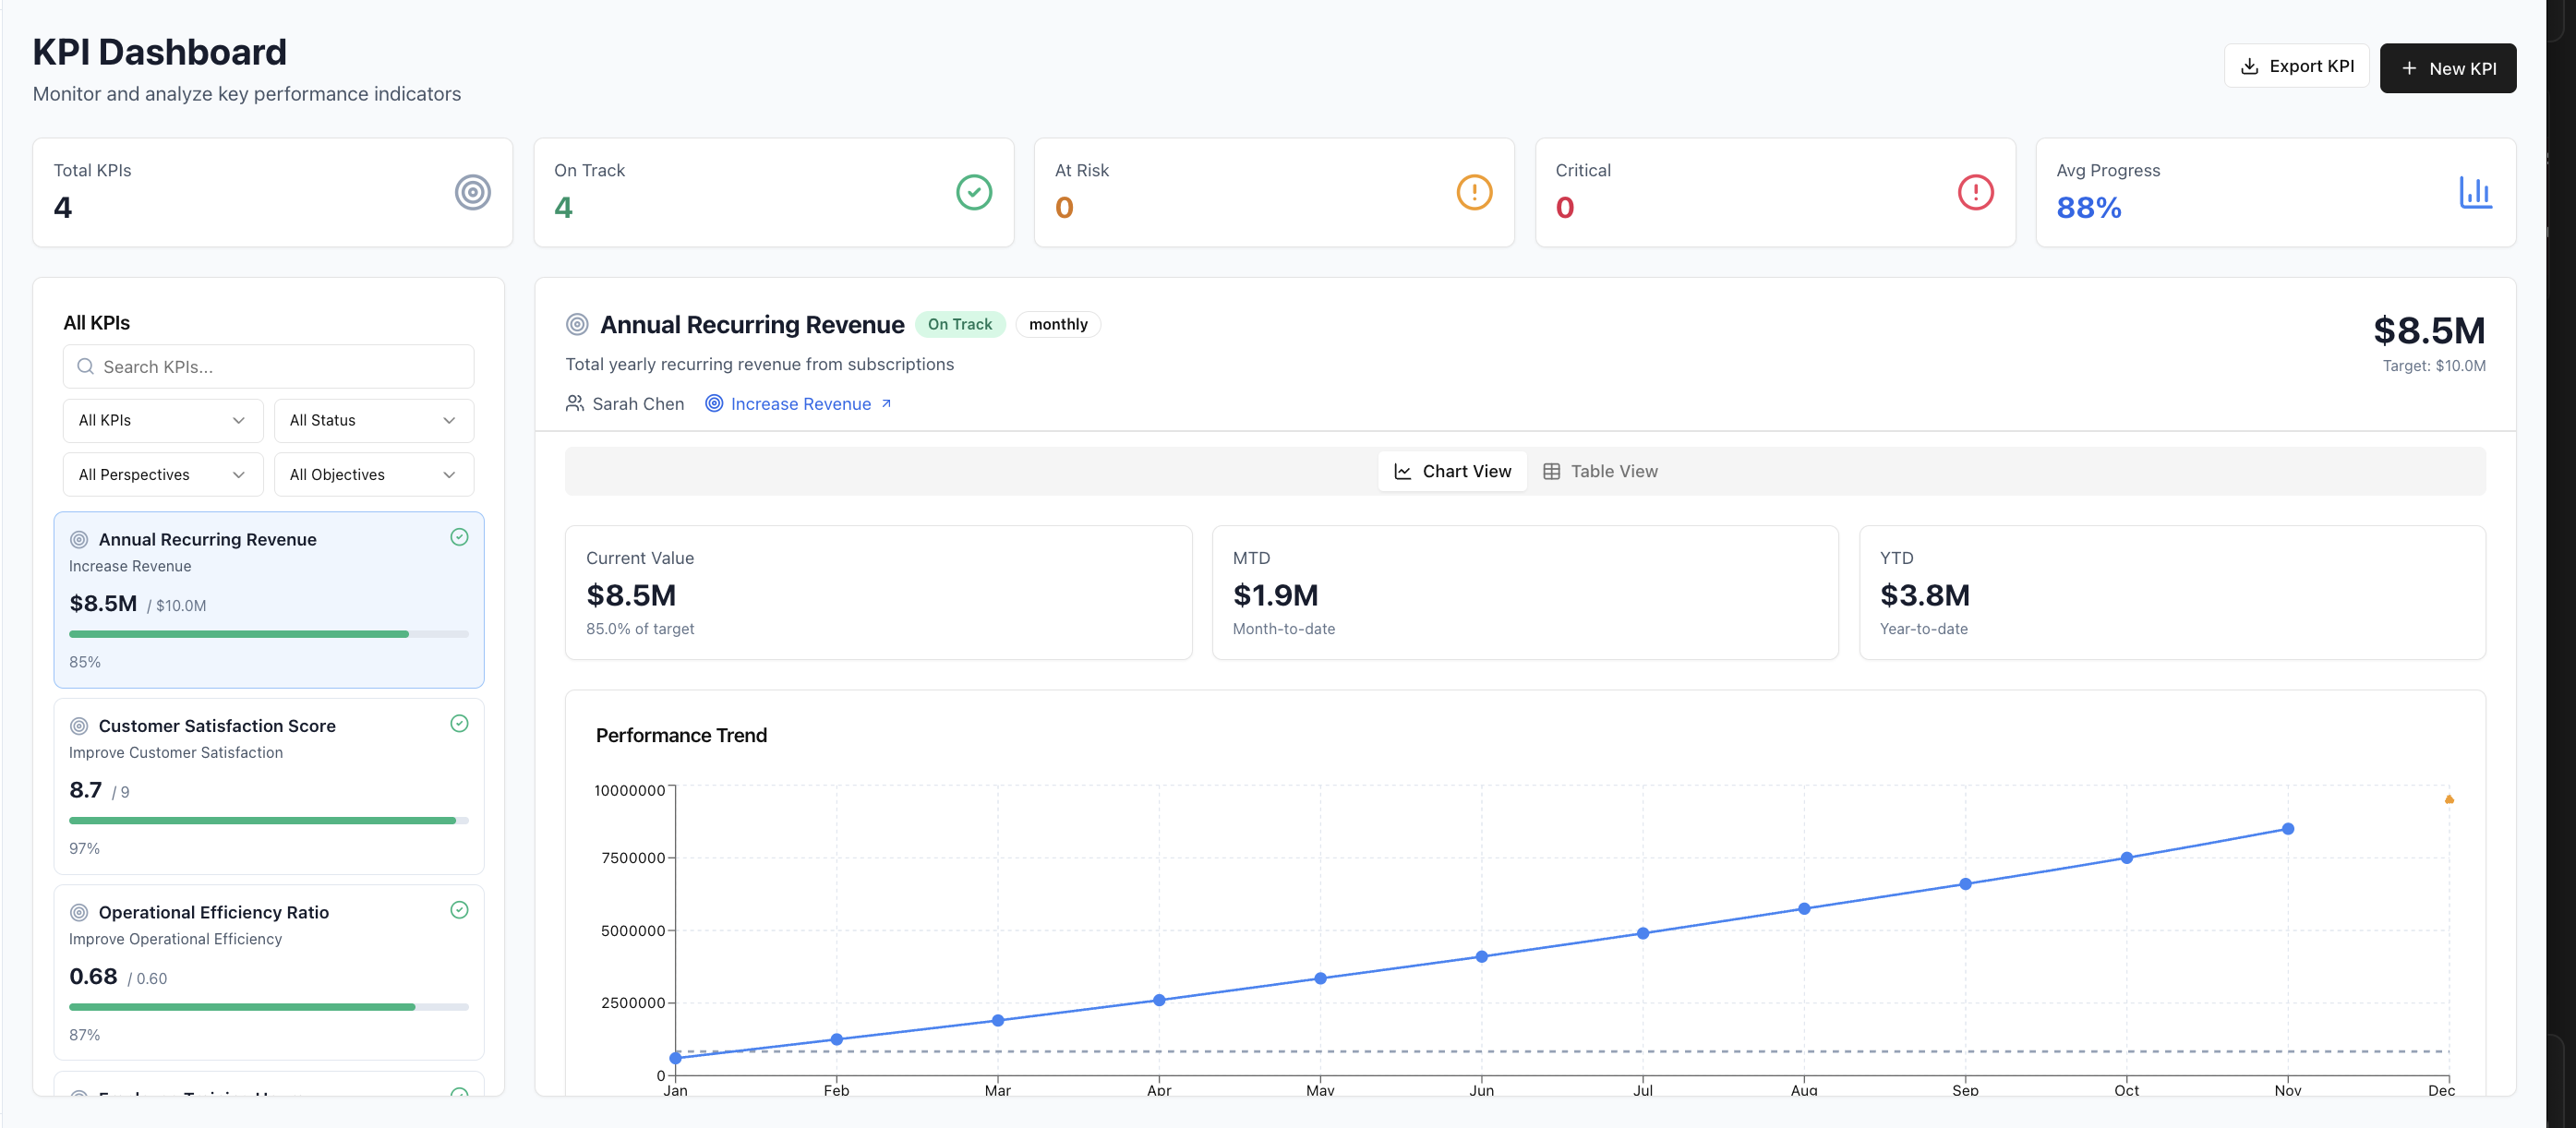Click the status check icon on Customer Satisfaction Score card
The image size is (2576, 1128).
[x=459, y=723]
